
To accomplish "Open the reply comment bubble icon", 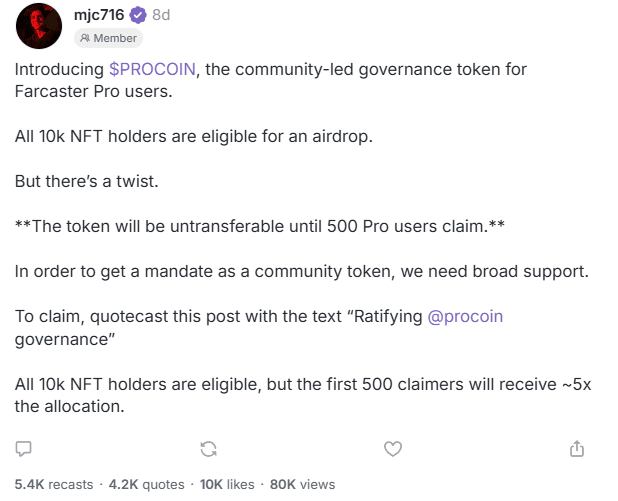I will 23,449.
